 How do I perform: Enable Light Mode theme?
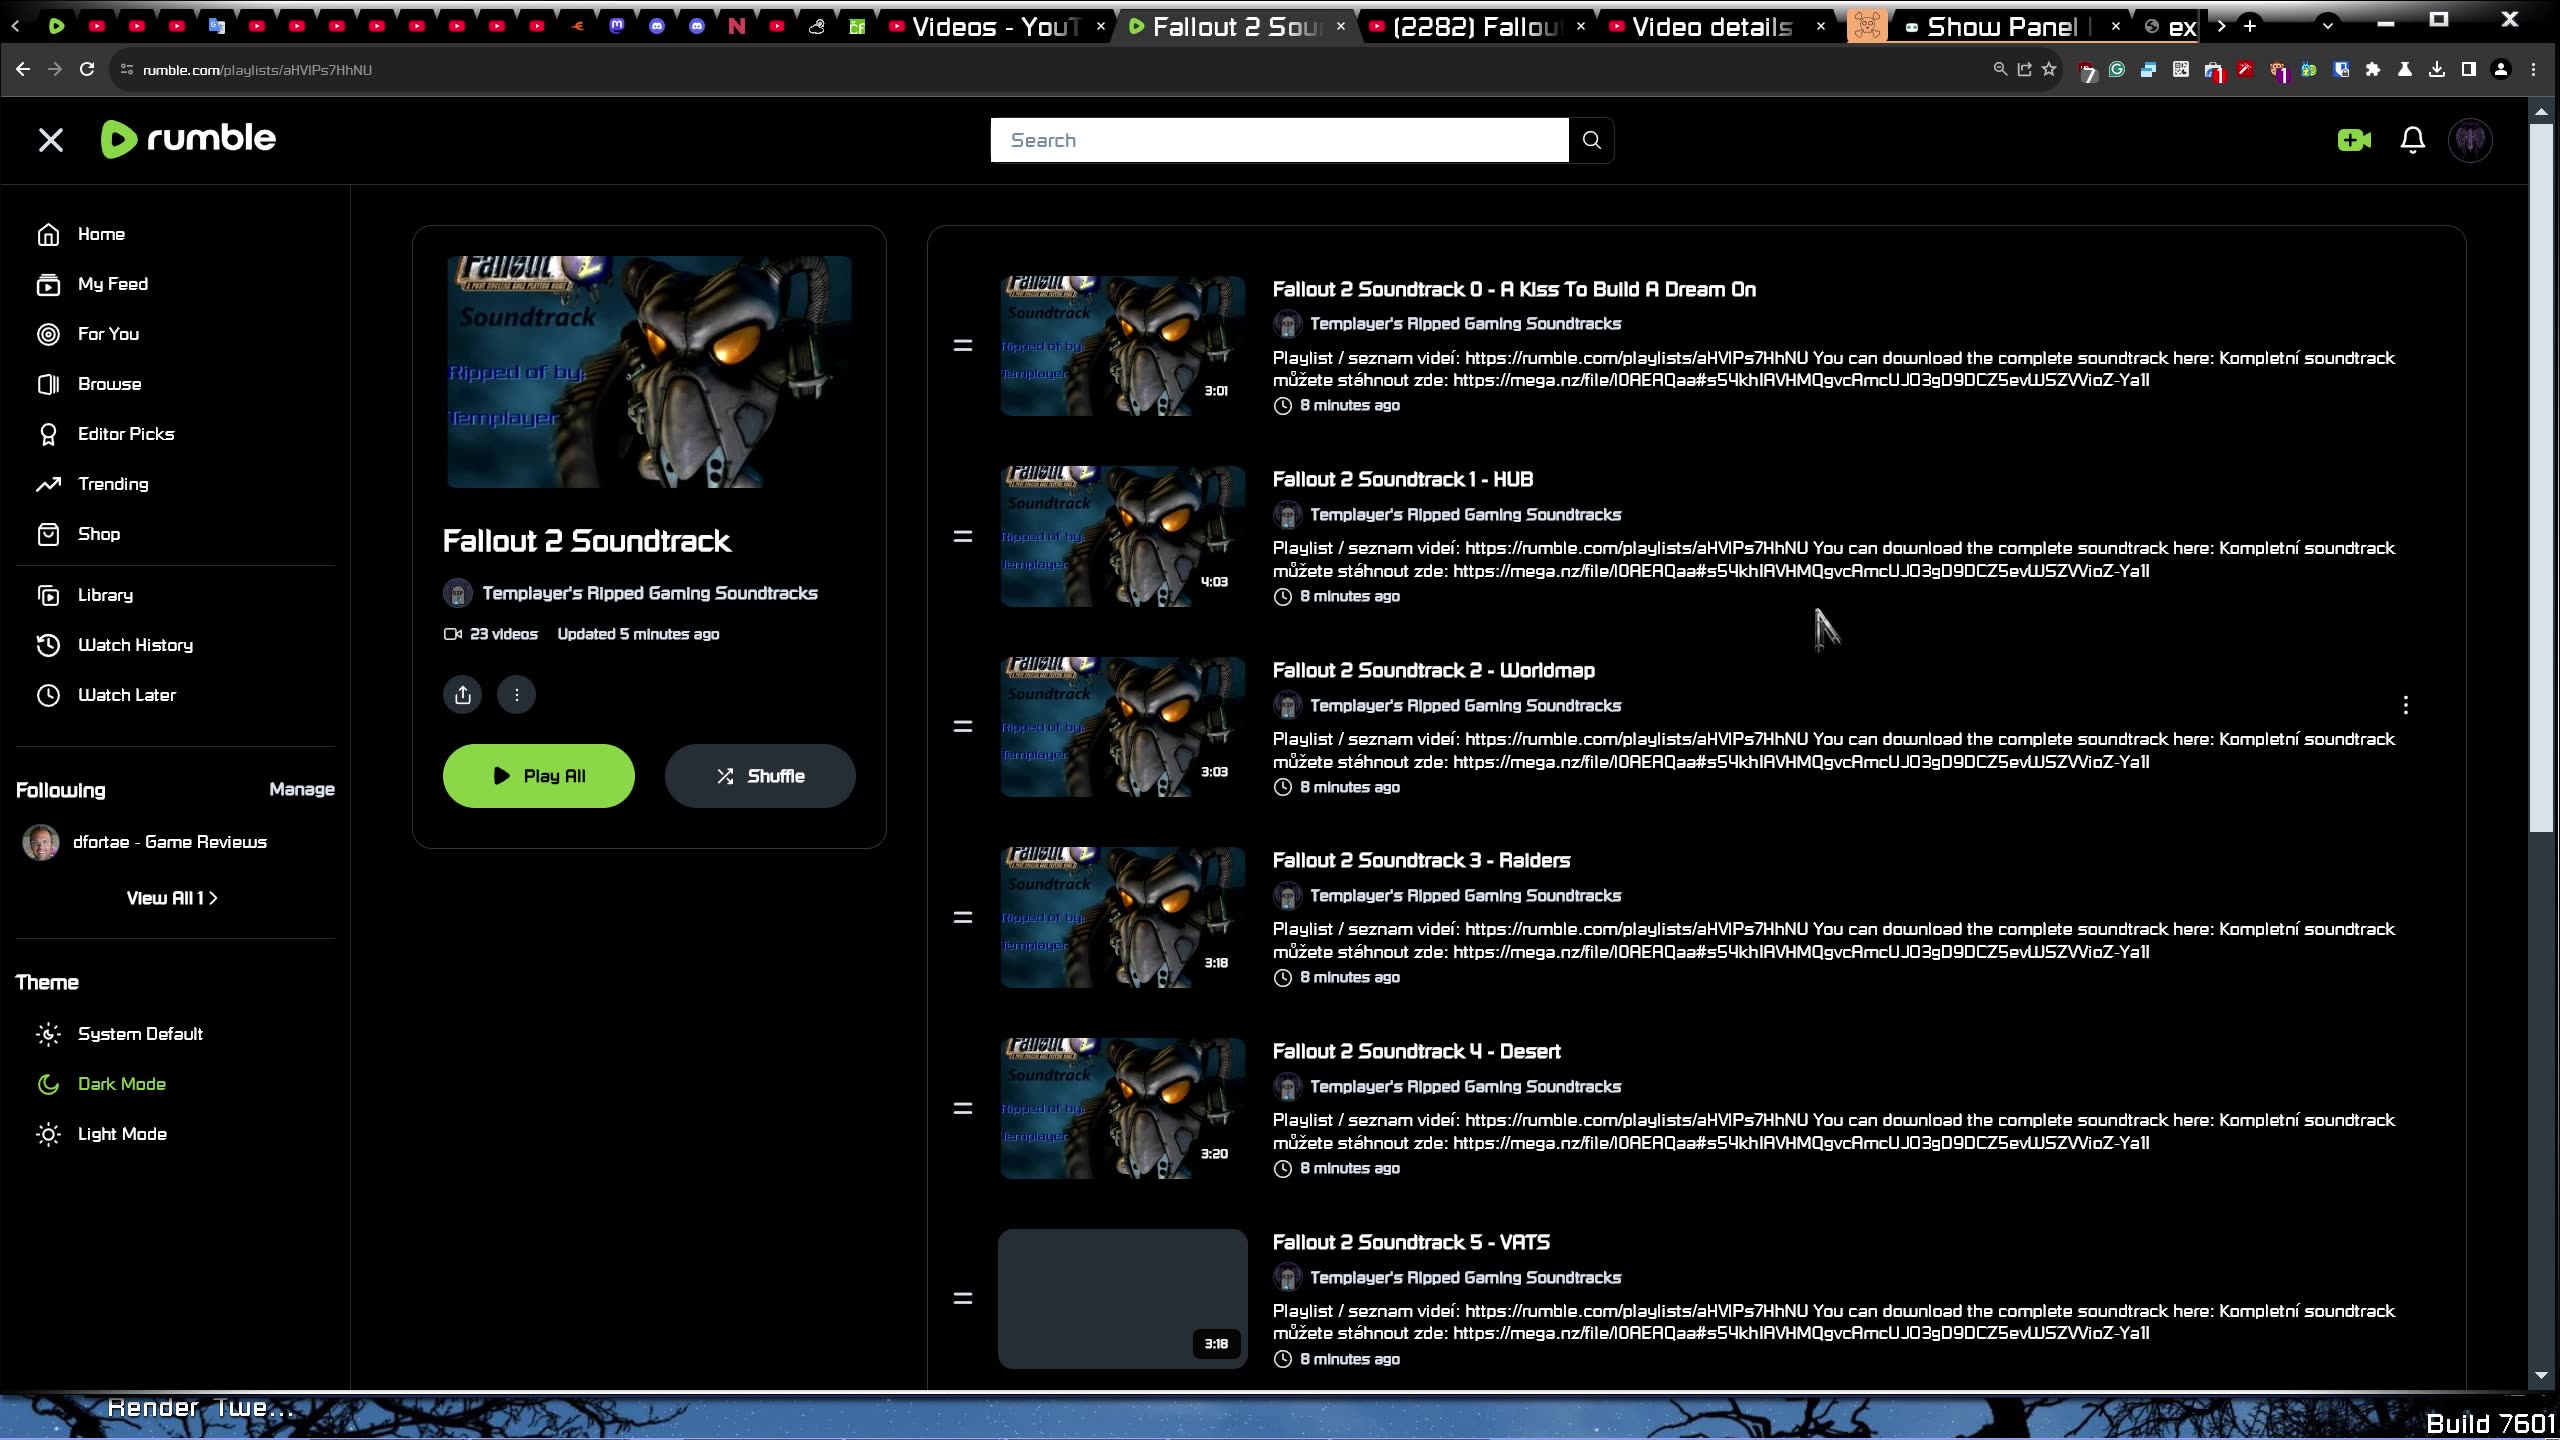[x=122, y=1133]
